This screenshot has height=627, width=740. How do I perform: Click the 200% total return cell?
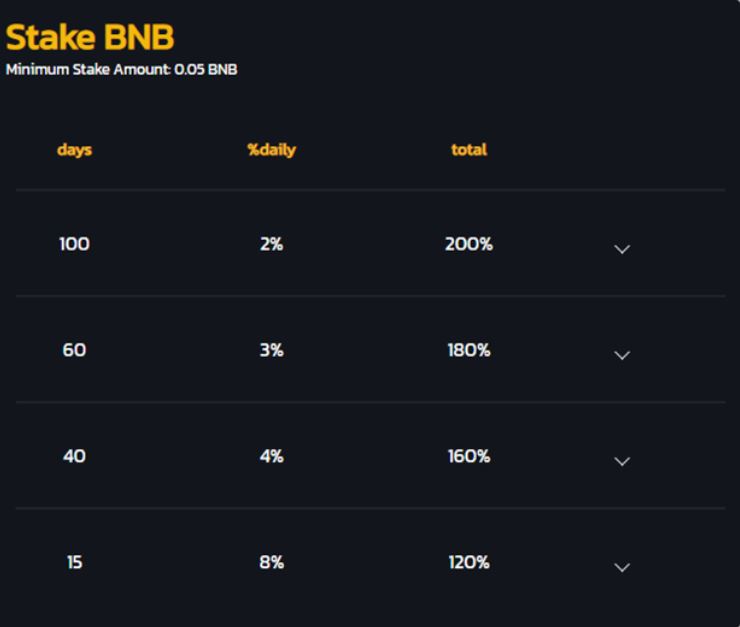[x=469, y=244]
